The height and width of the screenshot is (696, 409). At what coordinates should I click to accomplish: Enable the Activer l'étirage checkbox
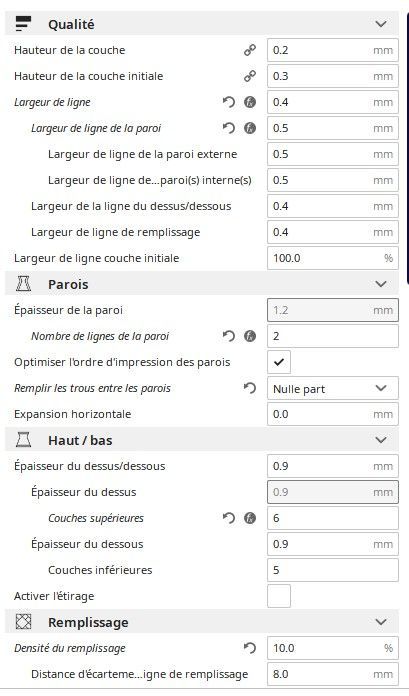(279, 596)
